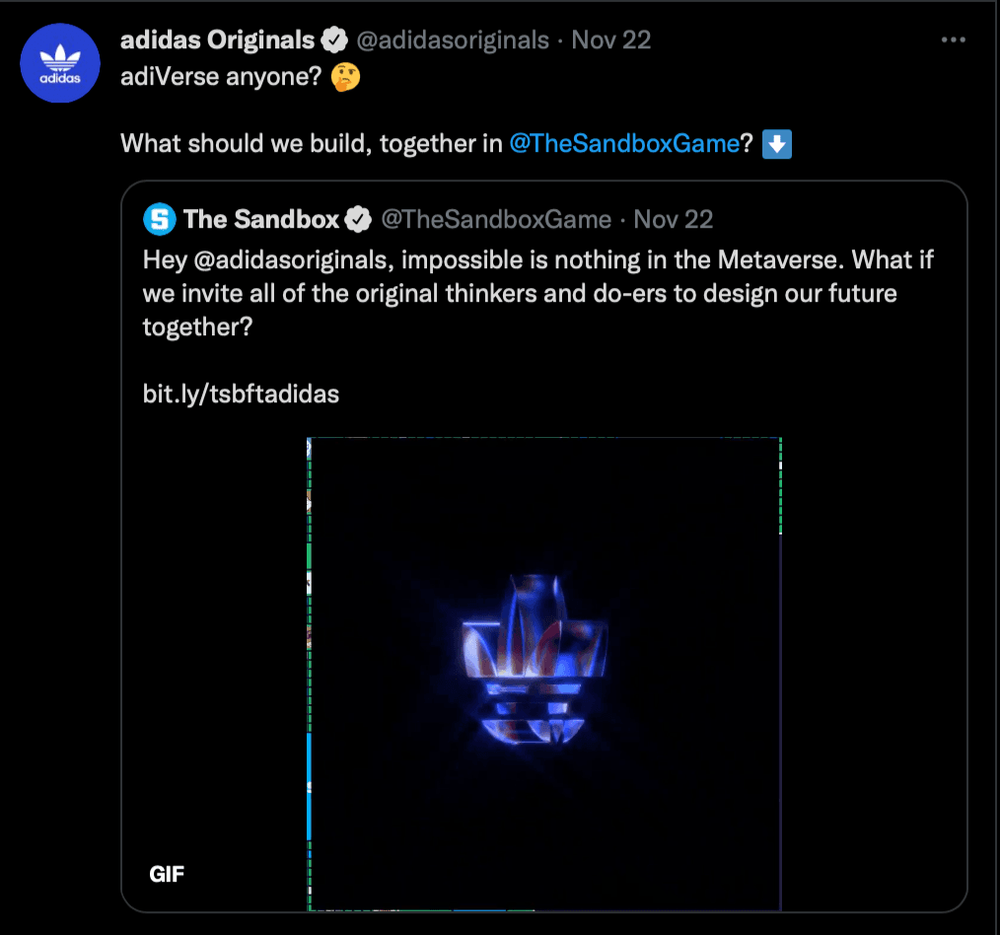Click the 'adiVerse anyone?' tweet text
The image size is (1000, 935).
click(220, 78)
